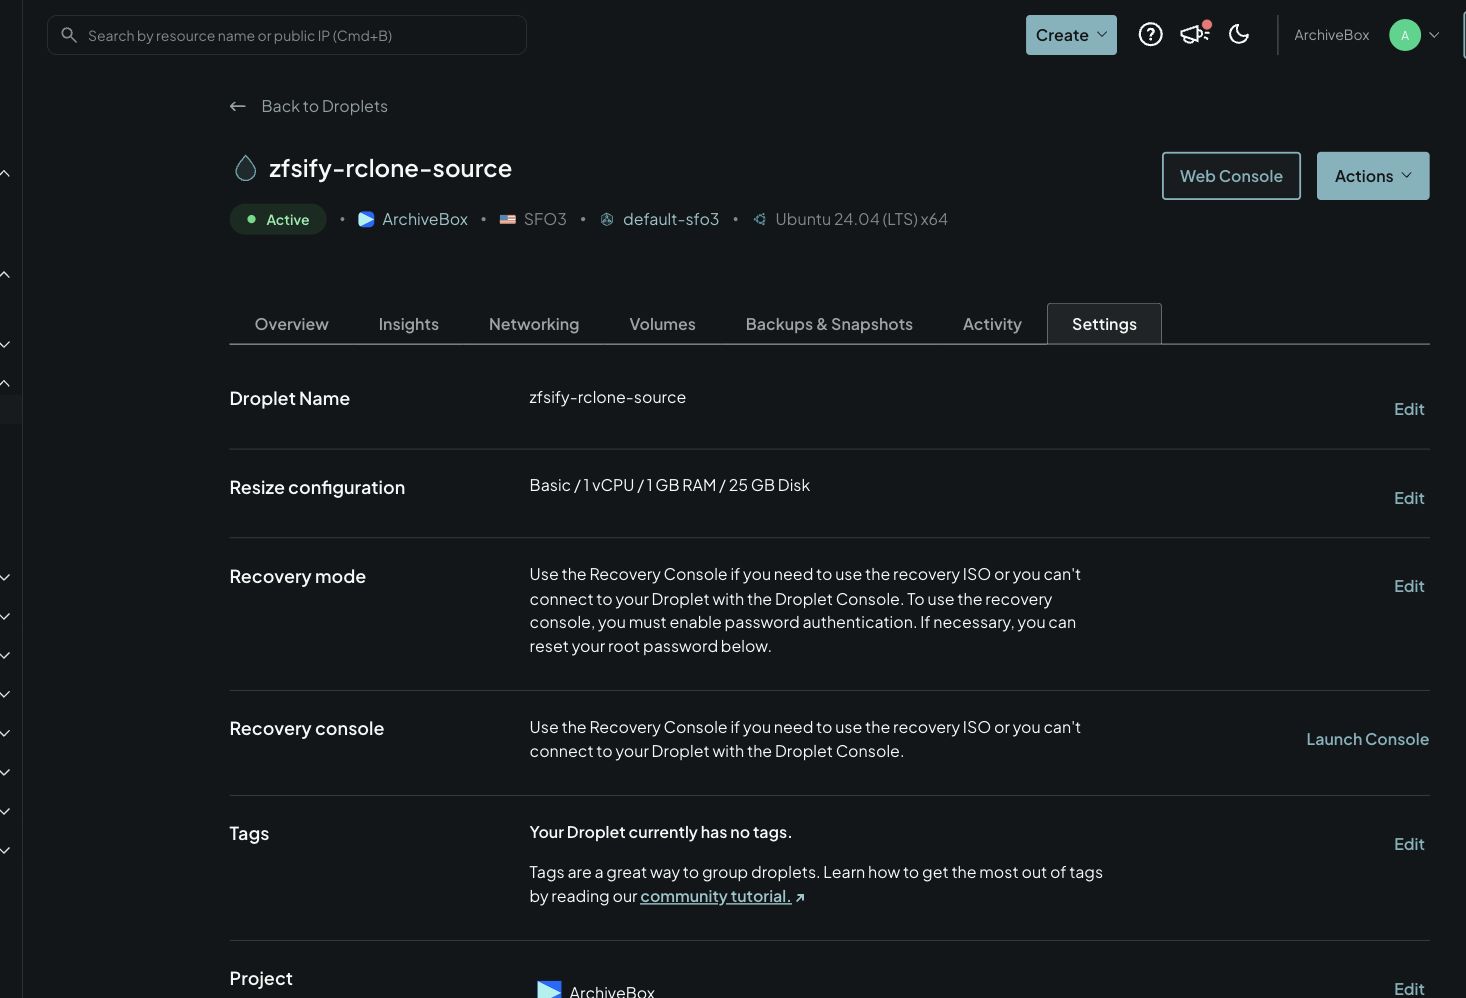Click the Active status badge
The image size is (1466, 998).
click(278, 219)
